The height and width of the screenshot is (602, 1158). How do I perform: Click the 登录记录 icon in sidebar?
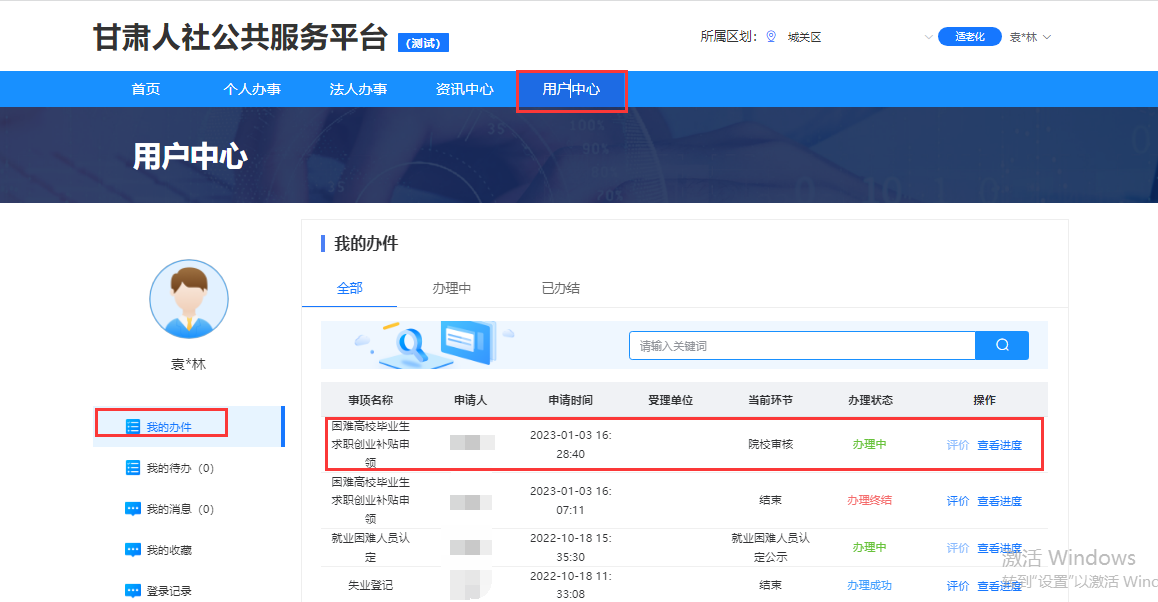click(x=133, y=591)
